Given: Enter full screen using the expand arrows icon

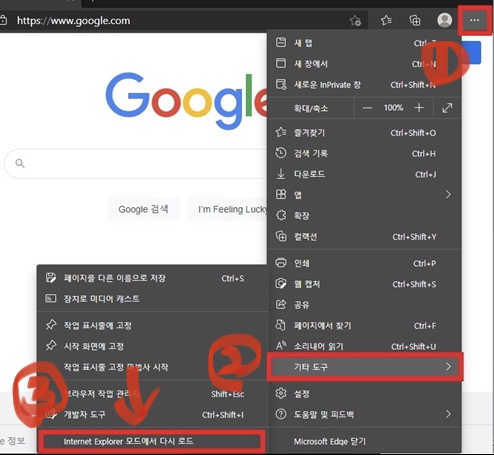Looking at the screenshot, I should [x=447, y=108].
